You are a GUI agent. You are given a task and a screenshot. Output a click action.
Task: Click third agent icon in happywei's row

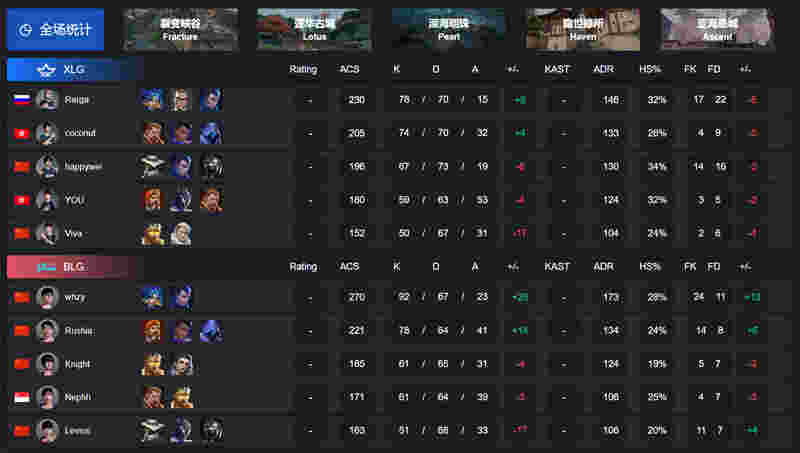[x=212, y=166]
